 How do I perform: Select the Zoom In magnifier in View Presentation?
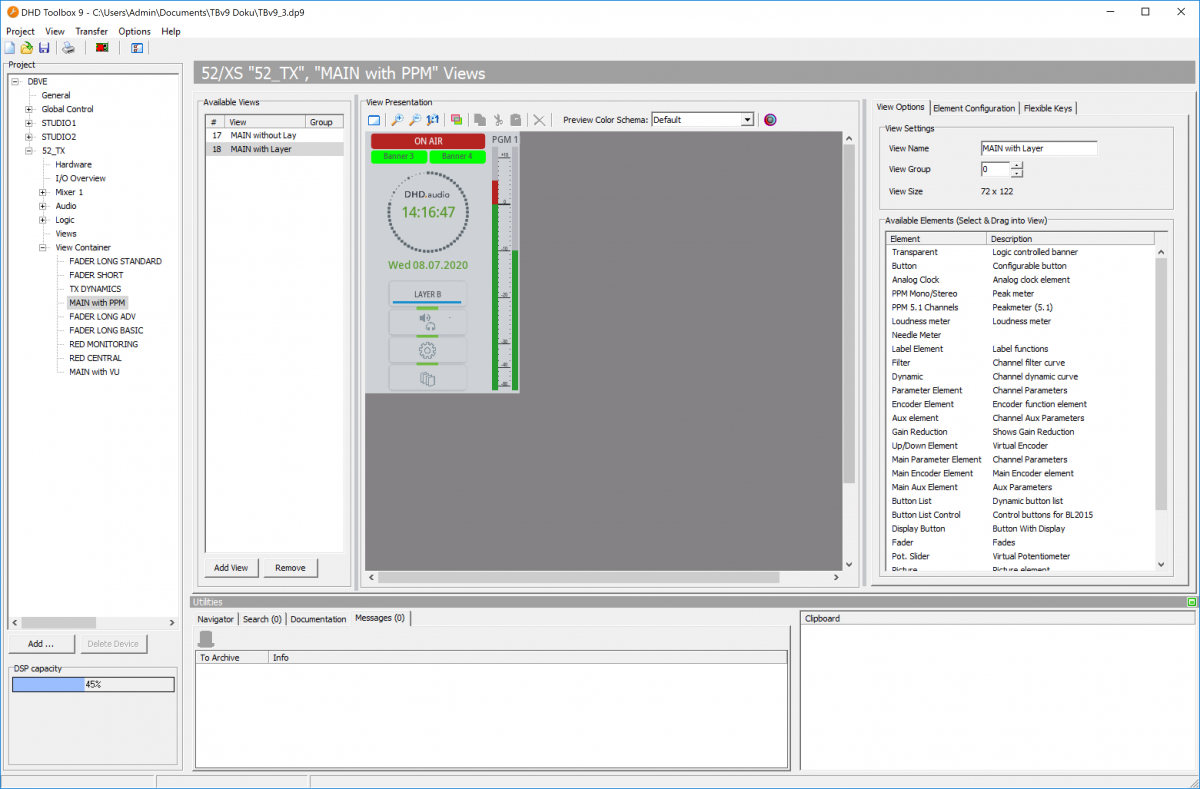pyautogui.click(x=396, y=119)
